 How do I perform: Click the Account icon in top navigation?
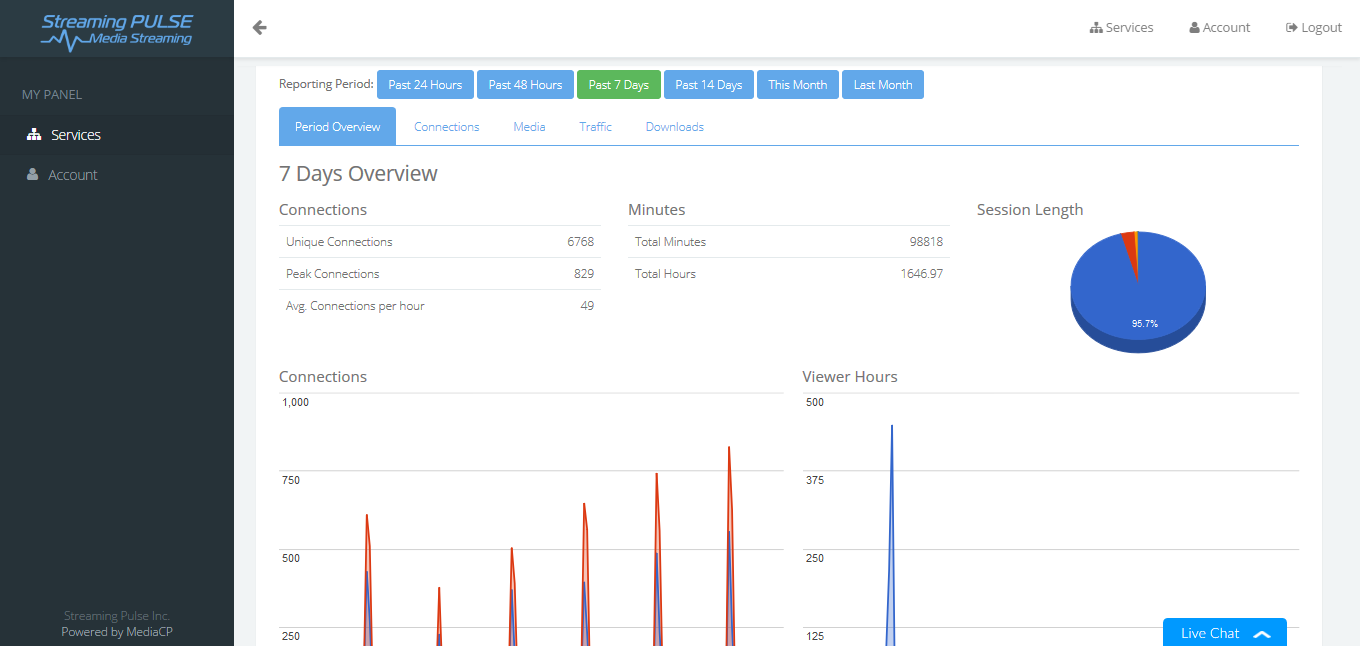click(1194, 28)
